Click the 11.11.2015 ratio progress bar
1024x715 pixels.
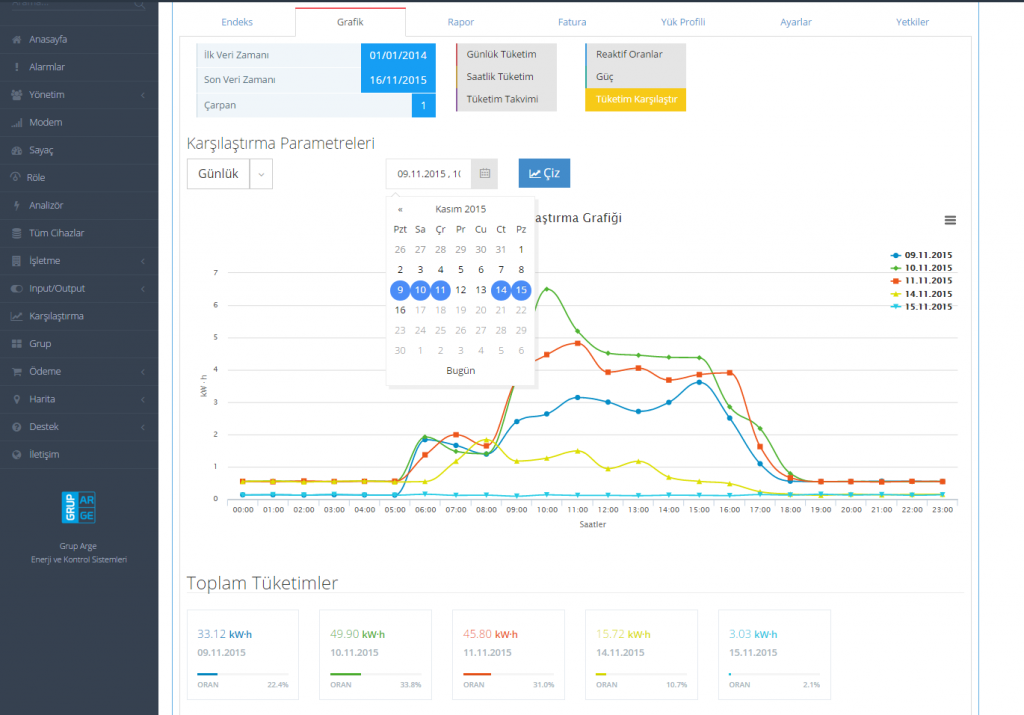(508, 675)
